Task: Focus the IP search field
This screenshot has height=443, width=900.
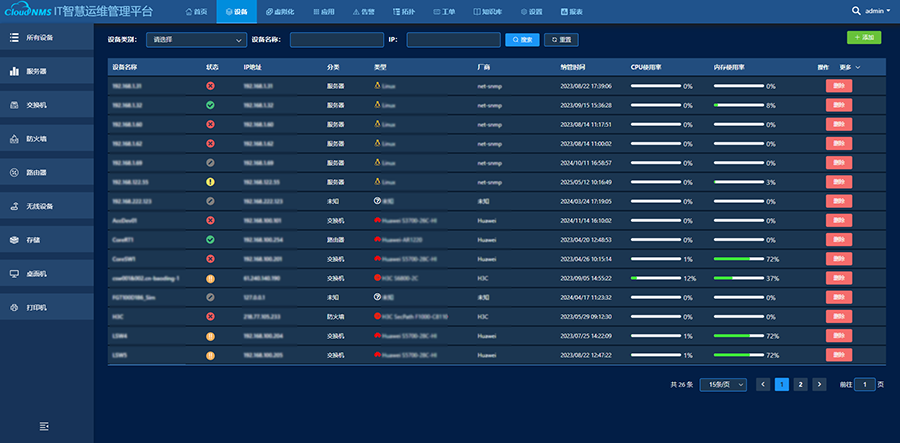Action: [x=453, y=40]
